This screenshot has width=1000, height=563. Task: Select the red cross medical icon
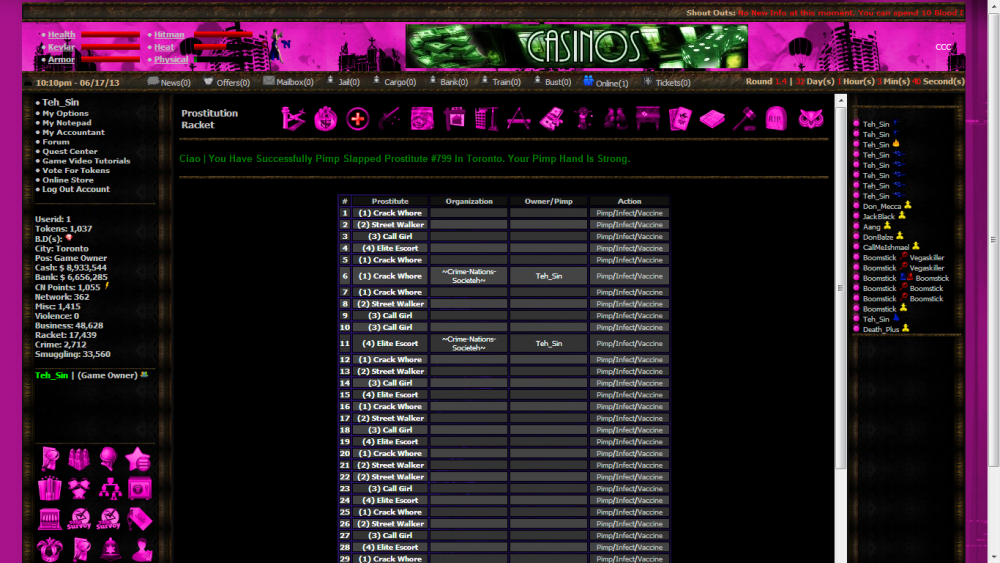point(357,119)
